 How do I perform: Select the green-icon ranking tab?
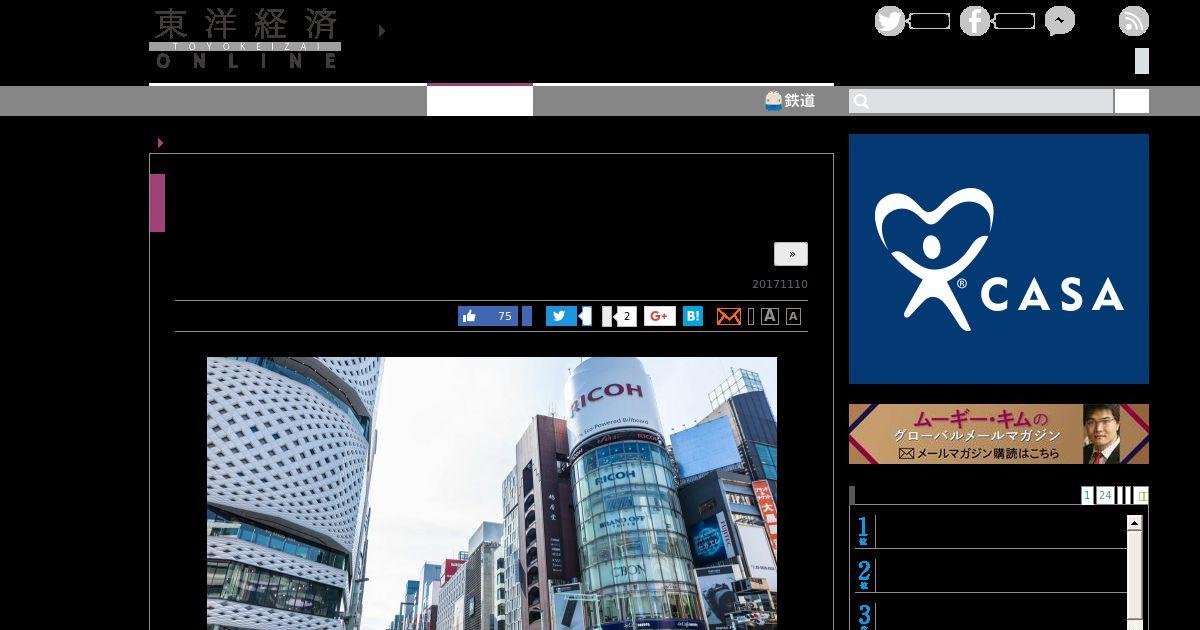click(1142, 495)
